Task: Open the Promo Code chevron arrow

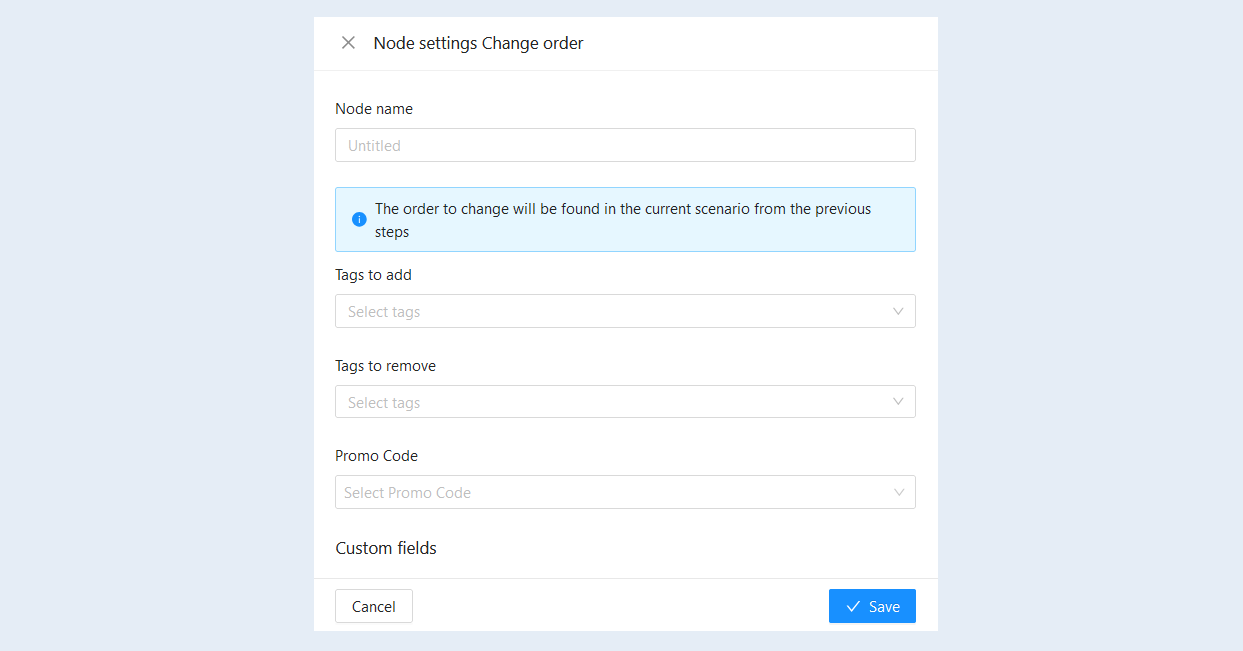Action: tap(898, 492)
